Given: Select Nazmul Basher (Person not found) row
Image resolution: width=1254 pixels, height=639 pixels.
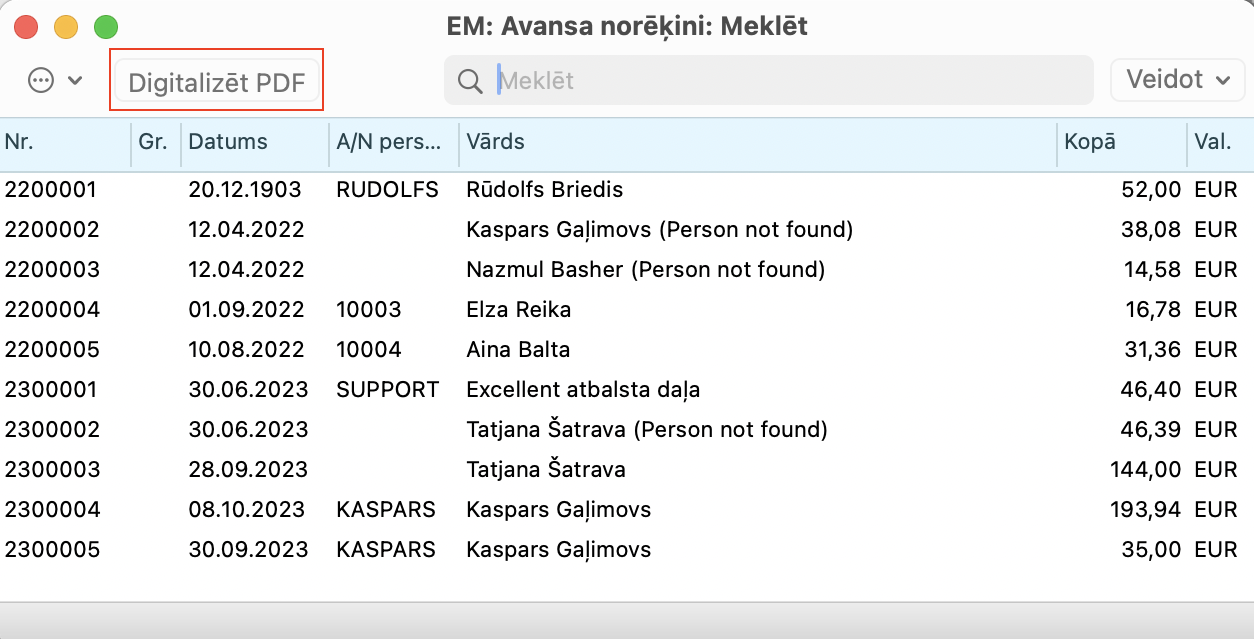Looking at the screenshot, I should 645,270.
